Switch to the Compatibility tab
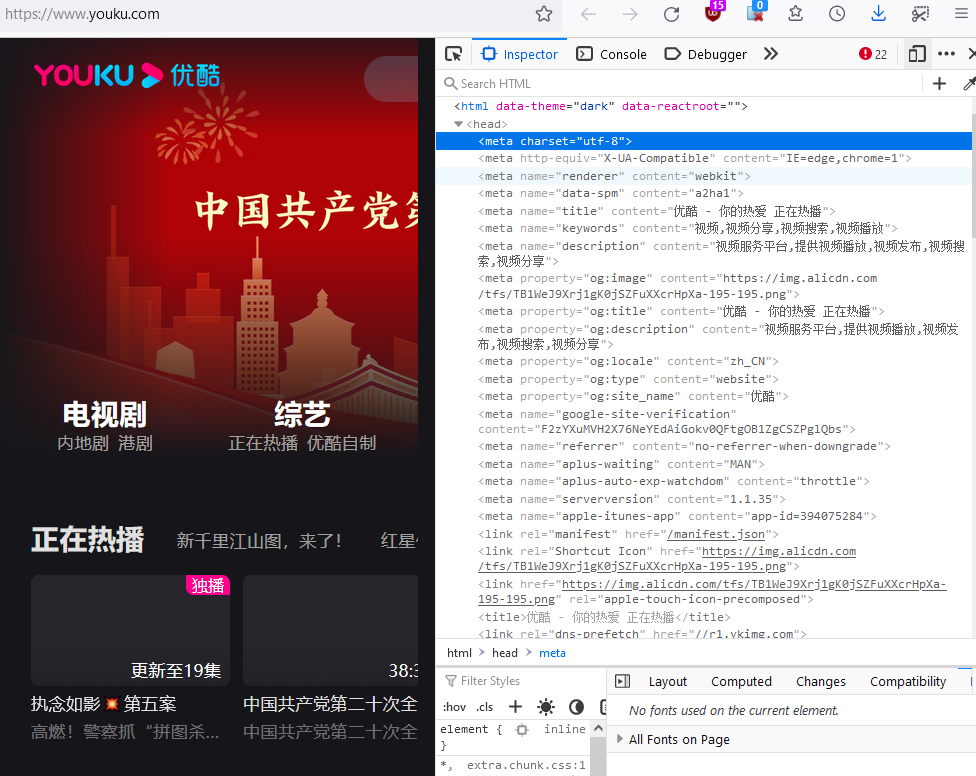The width and height of the screenshot is (976, 776). pos(908,681)
